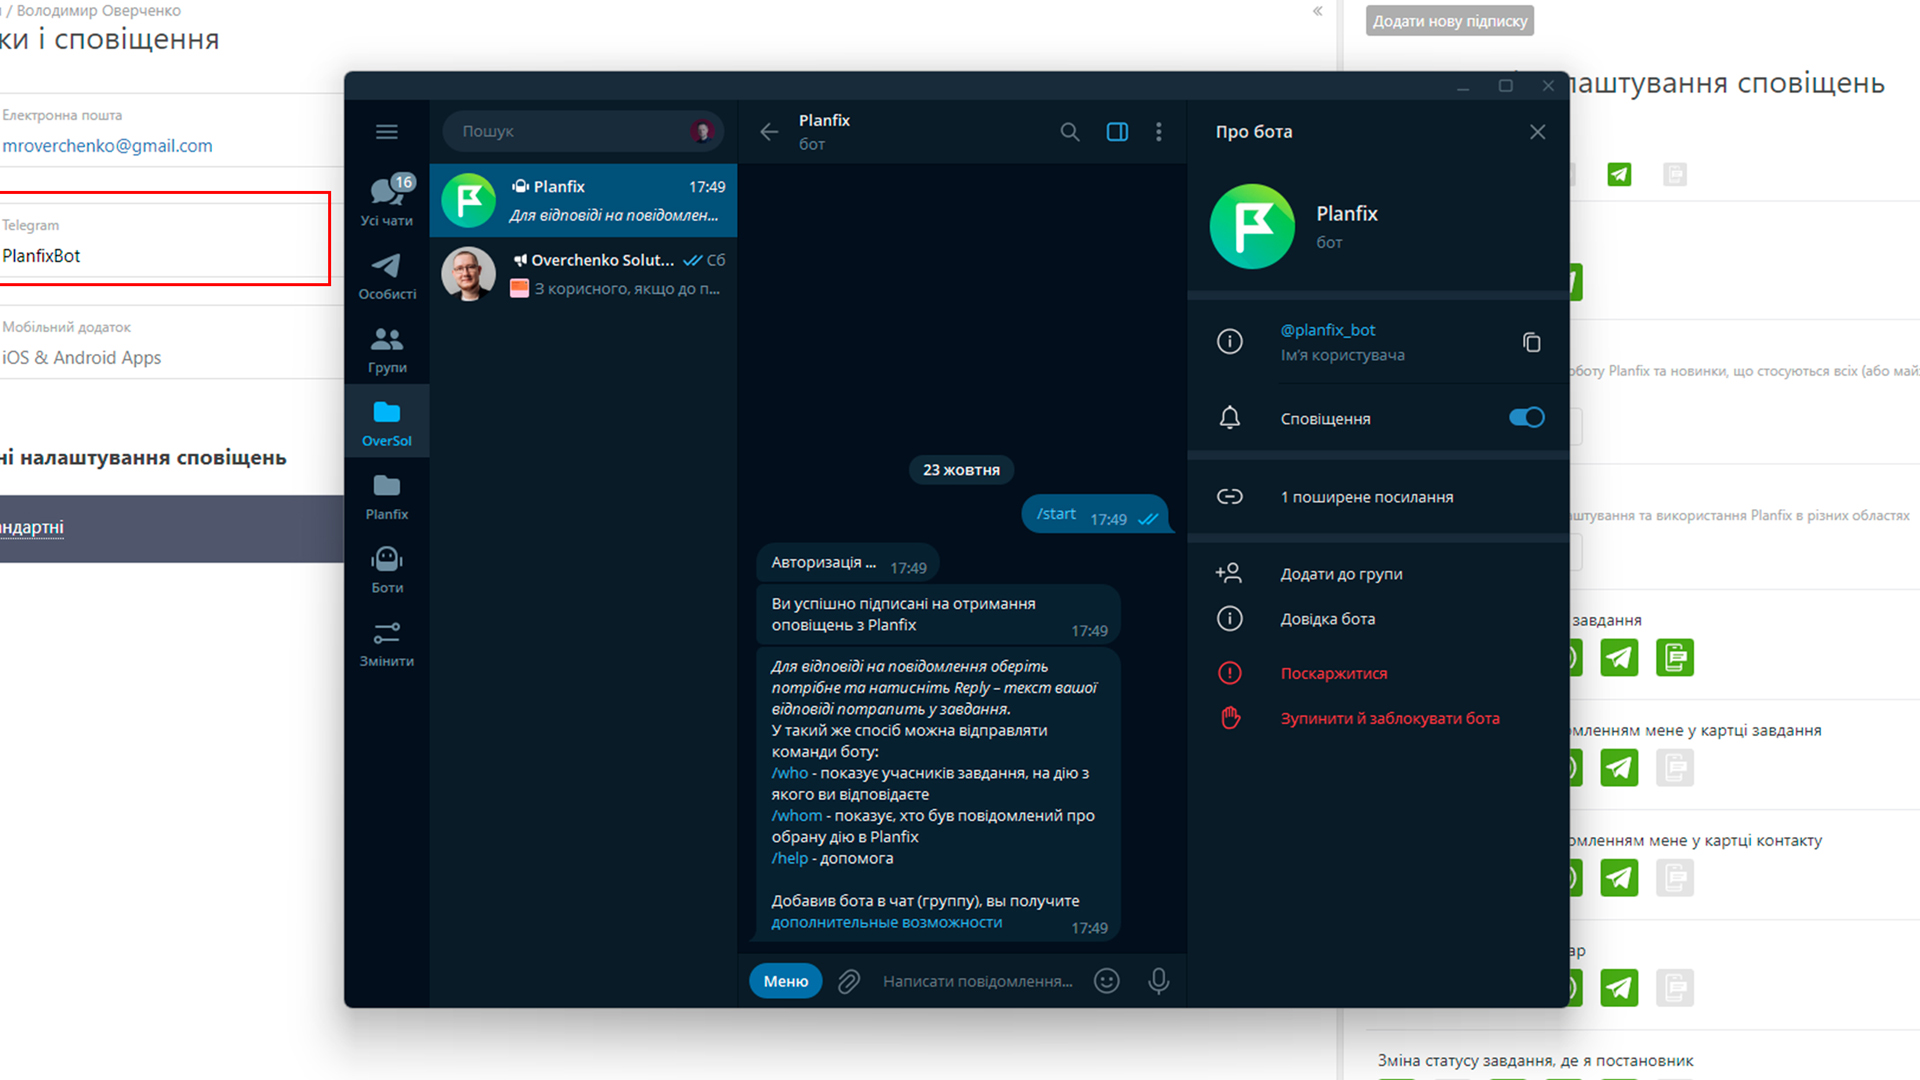Viewport: 1920px width, 1080px height.
Task: Click the /who command link
Action: coord(789,773)
